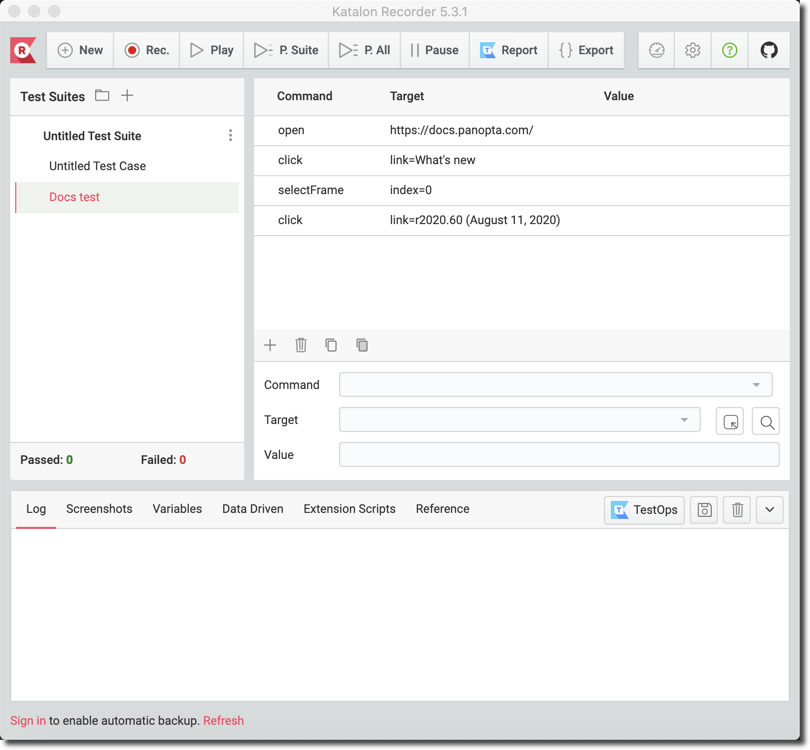This screenshot has height=750, width=810.
Task: Switch to the Data Driven tab
Action: click(x=253, y=509)
